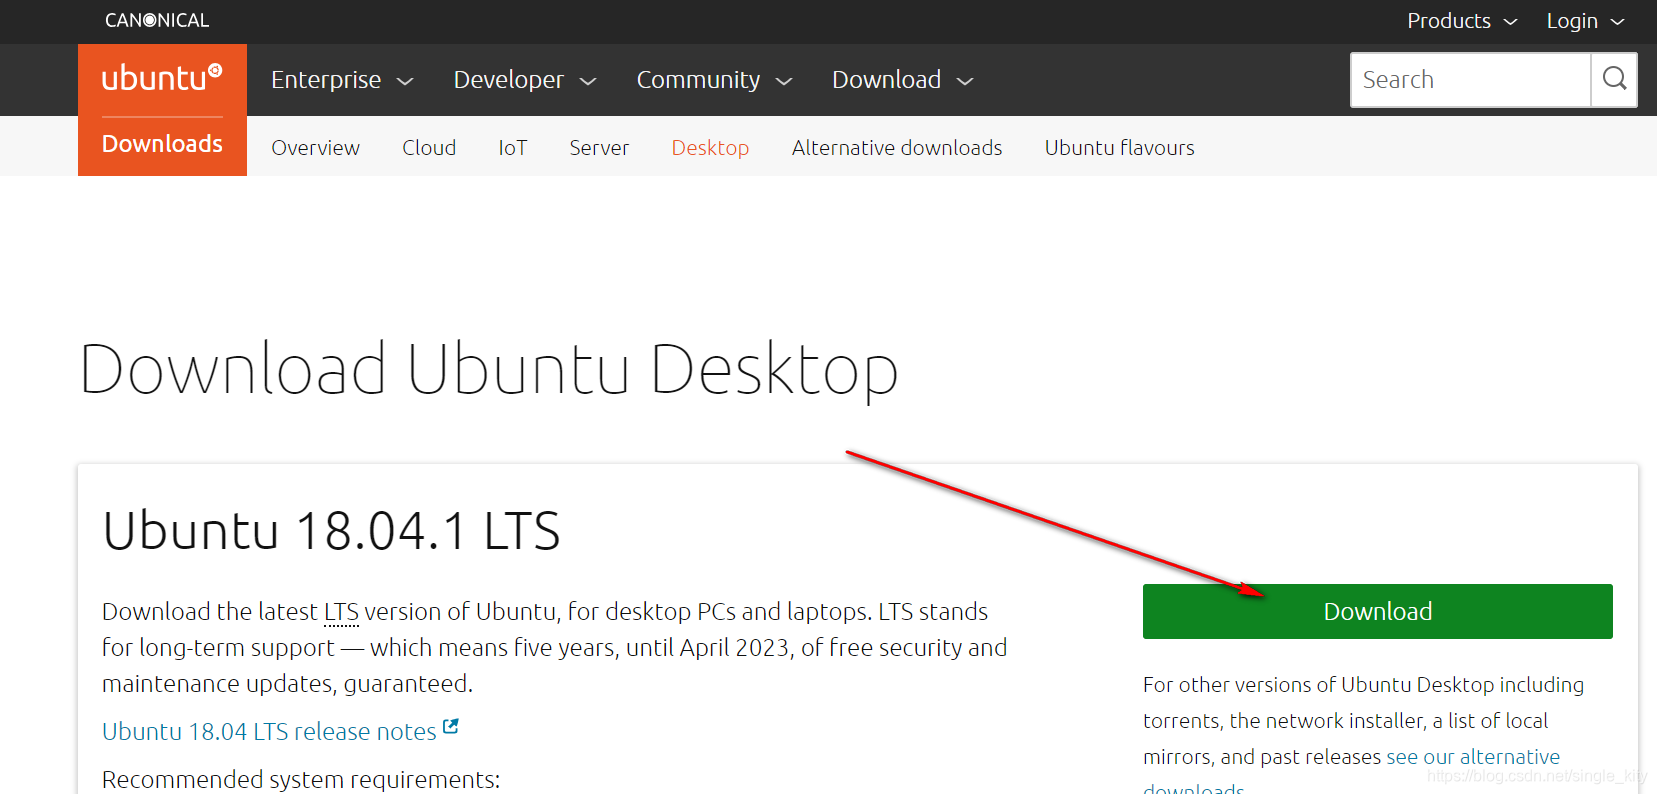Open the Server tab
1657x794 pixels.
tap(599, 148)
